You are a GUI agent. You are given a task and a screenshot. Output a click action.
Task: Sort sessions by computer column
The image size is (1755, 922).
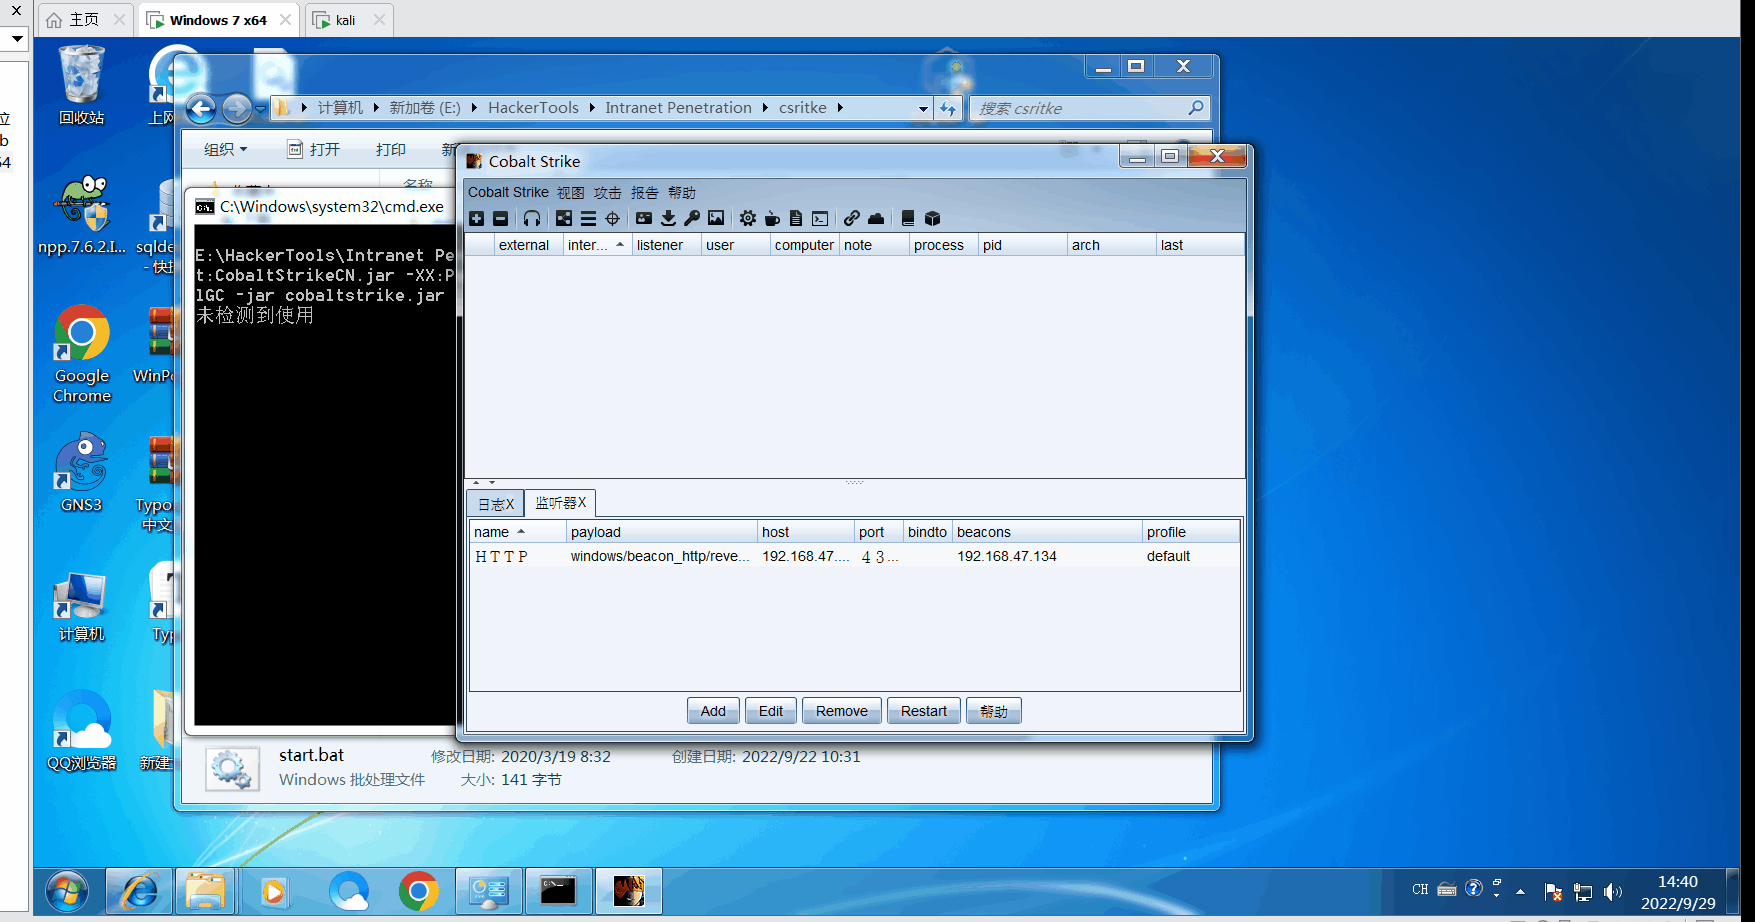pyautogui.click(x=804, y=245)
